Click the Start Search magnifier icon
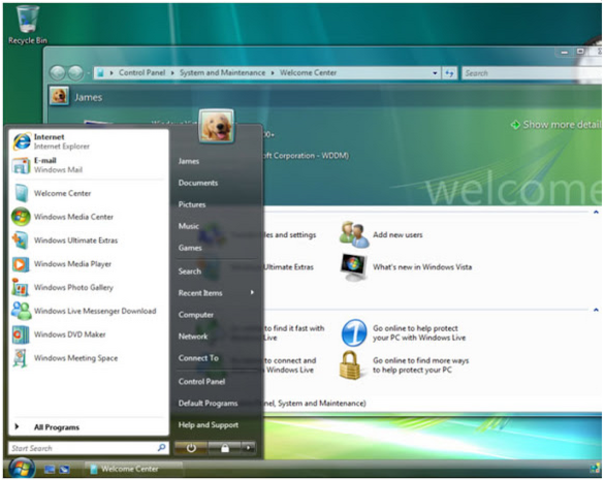605x480 pixels. click(162, 448)
